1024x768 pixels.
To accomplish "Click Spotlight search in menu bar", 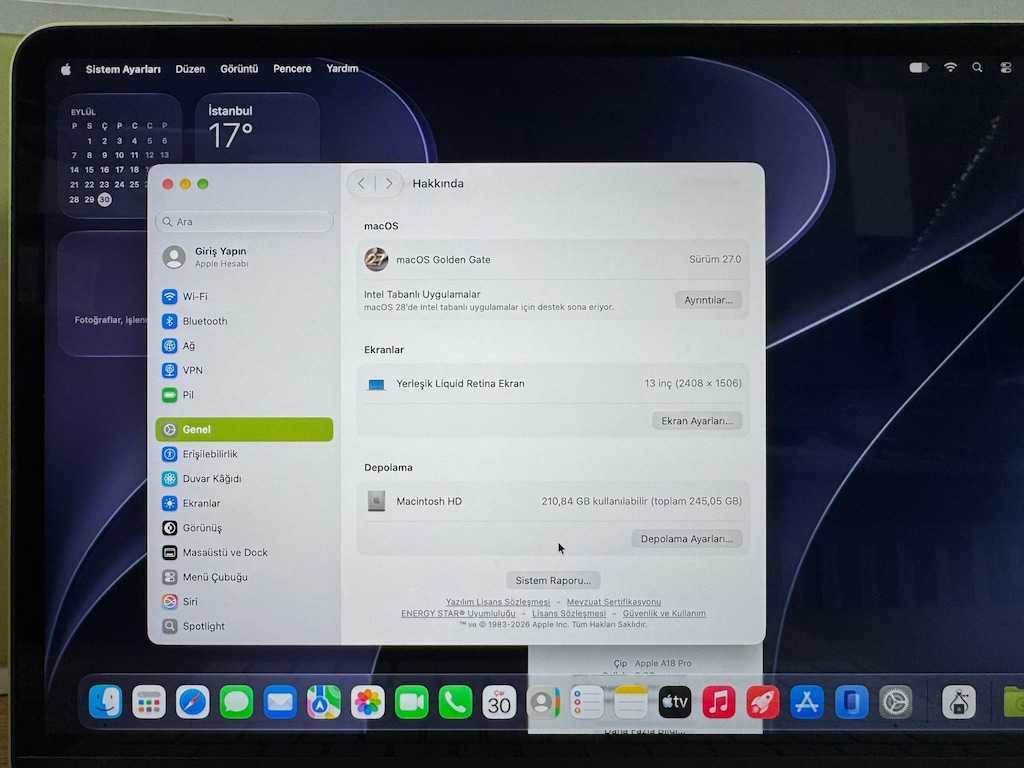I will (x=977, y=67).
